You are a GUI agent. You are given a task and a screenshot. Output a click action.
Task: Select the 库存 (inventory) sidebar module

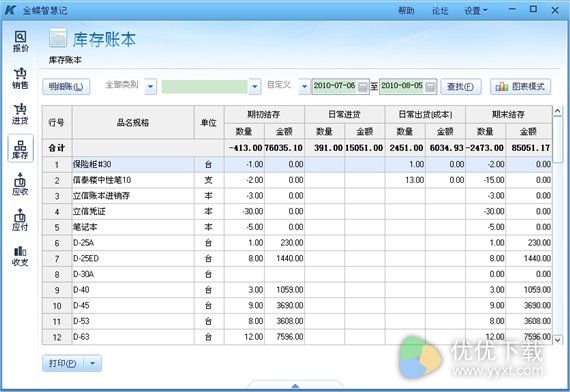(x=20, y=149)
